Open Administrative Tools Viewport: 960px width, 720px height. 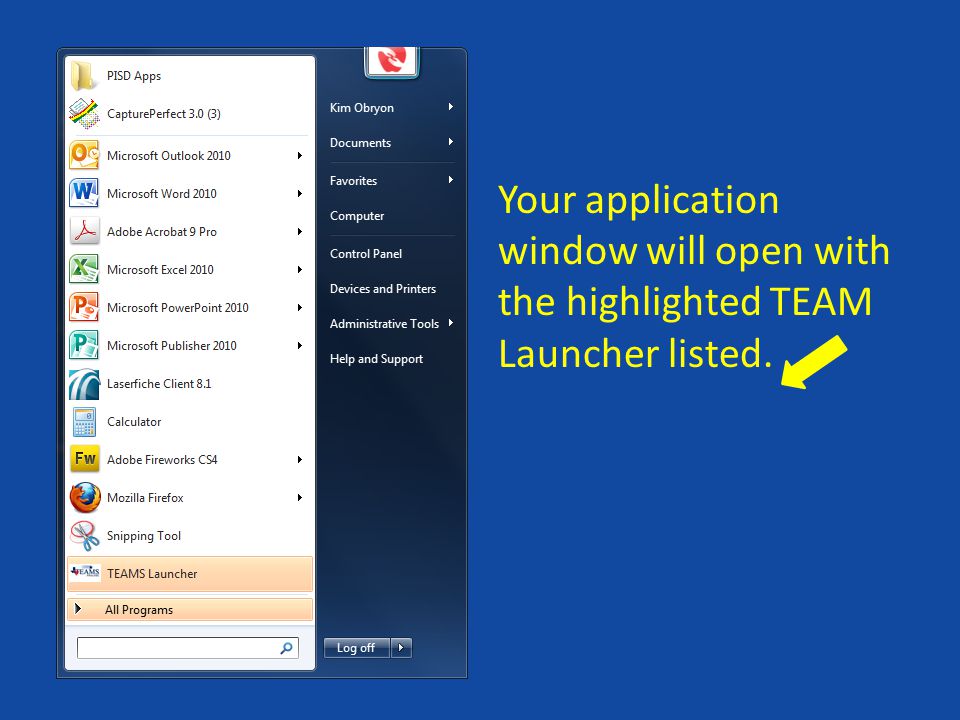point(384,323)
